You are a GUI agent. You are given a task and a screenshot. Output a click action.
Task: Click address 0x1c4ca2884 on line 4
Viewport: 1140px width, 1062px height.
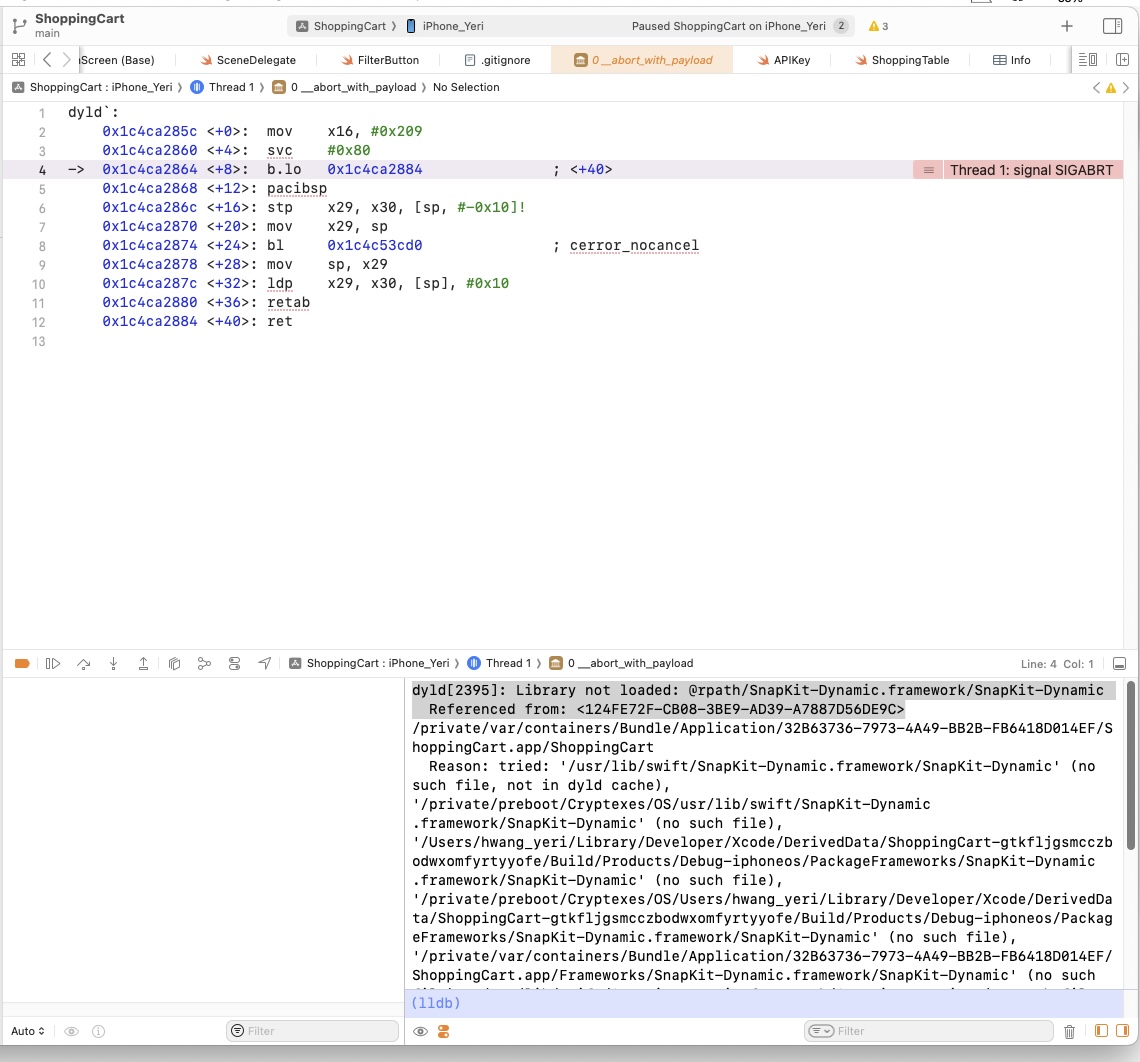pyautogui.click(x=374, y=169)
